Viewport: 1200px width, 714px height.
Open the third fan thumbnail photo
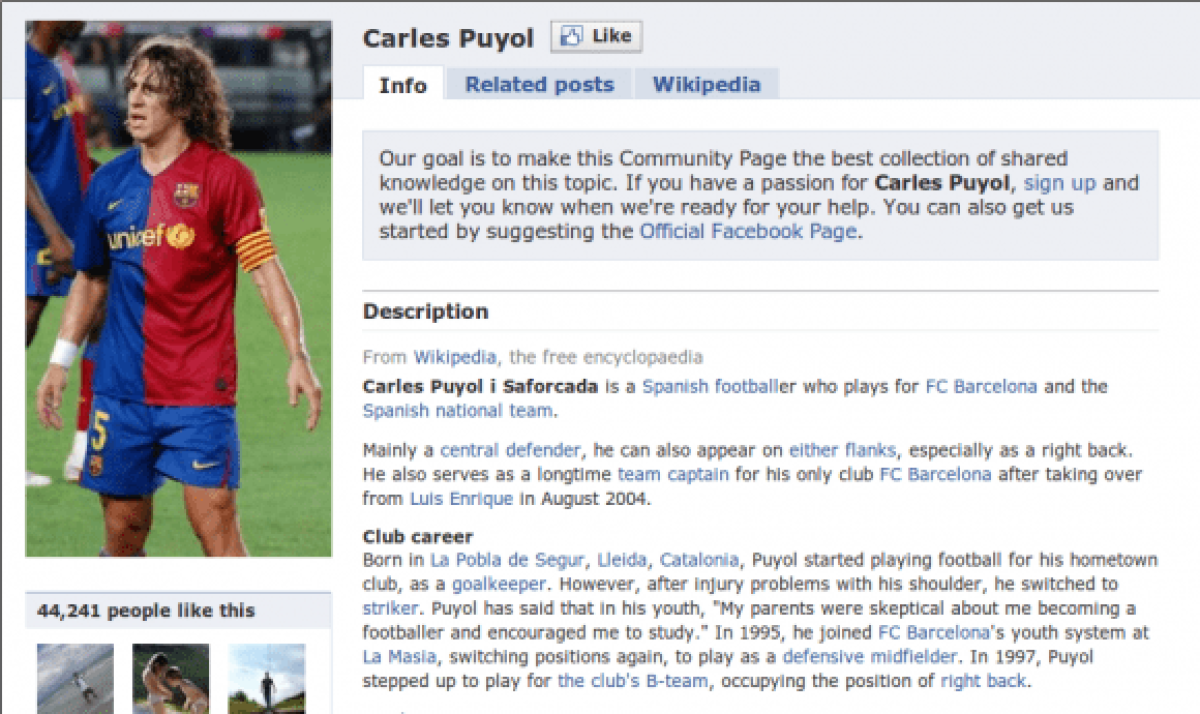267,678
